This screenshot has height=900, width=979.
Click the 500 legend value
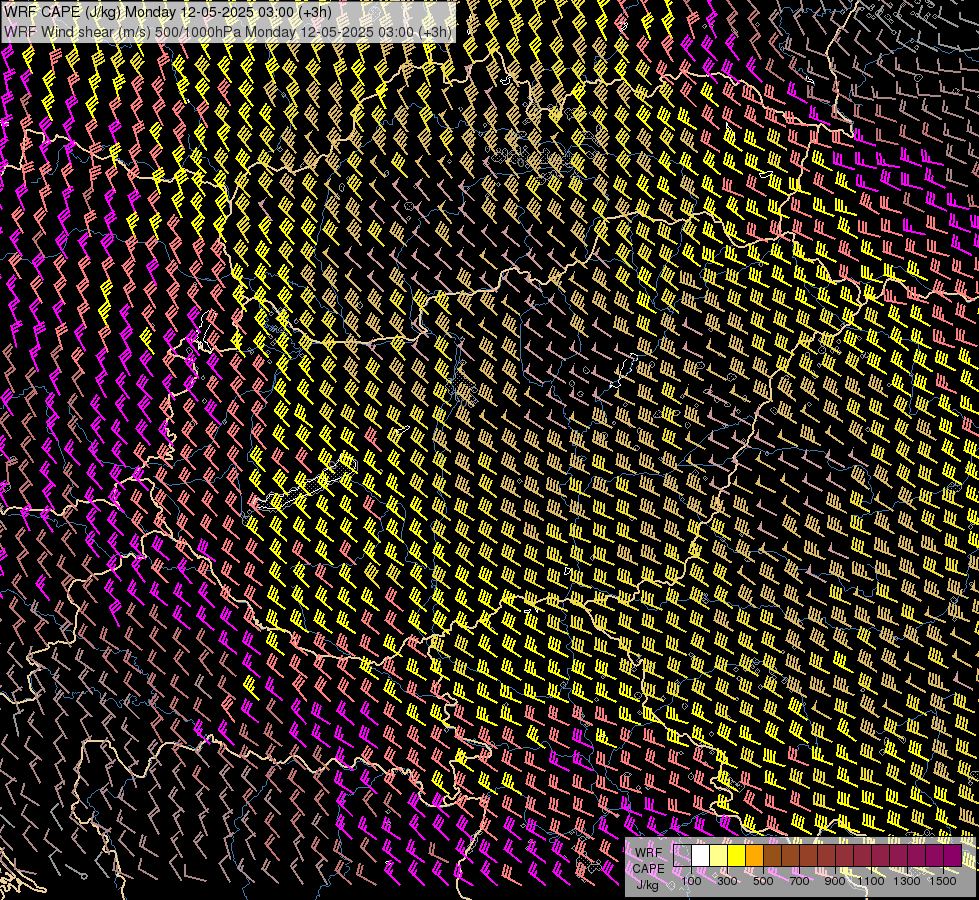coord(763,881)
